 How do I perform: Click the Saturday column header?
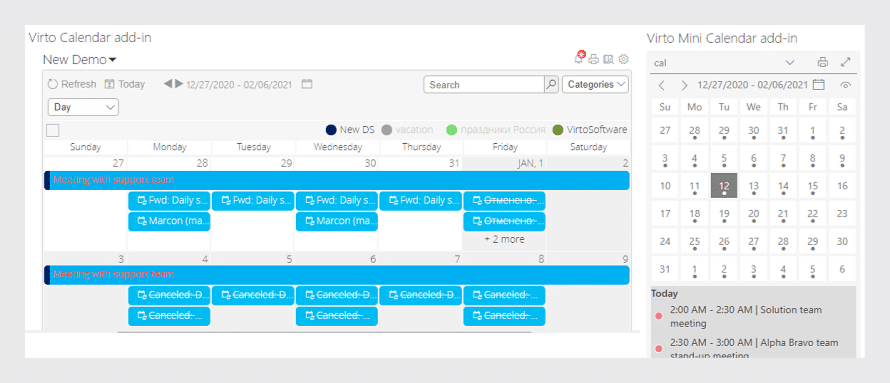589,148
